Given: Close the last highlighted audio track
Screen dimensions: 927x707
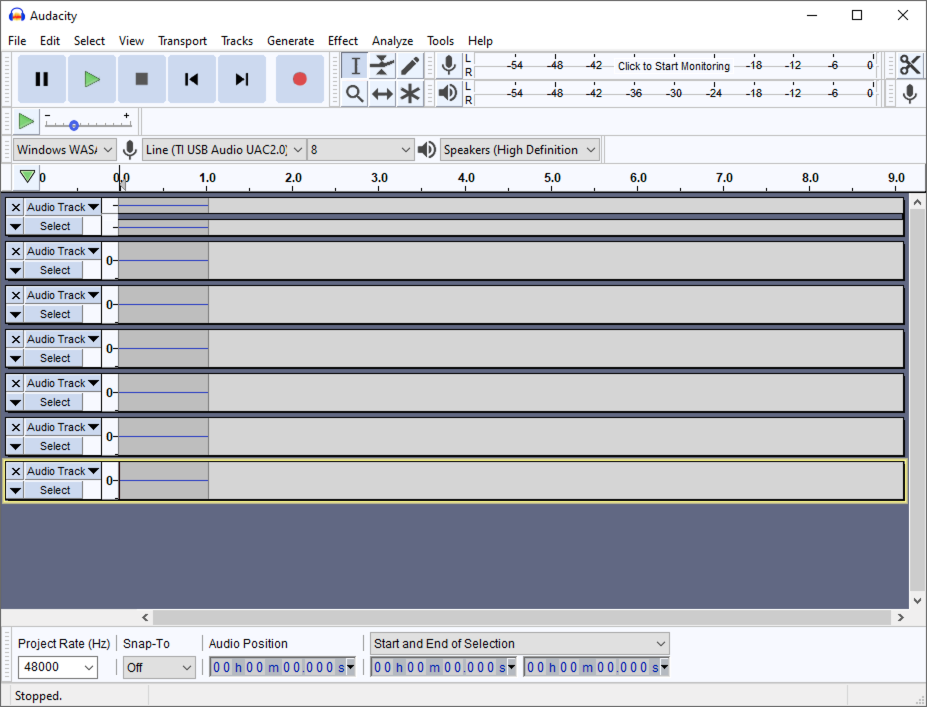Looking at the screenshot, I should (16, 471).
